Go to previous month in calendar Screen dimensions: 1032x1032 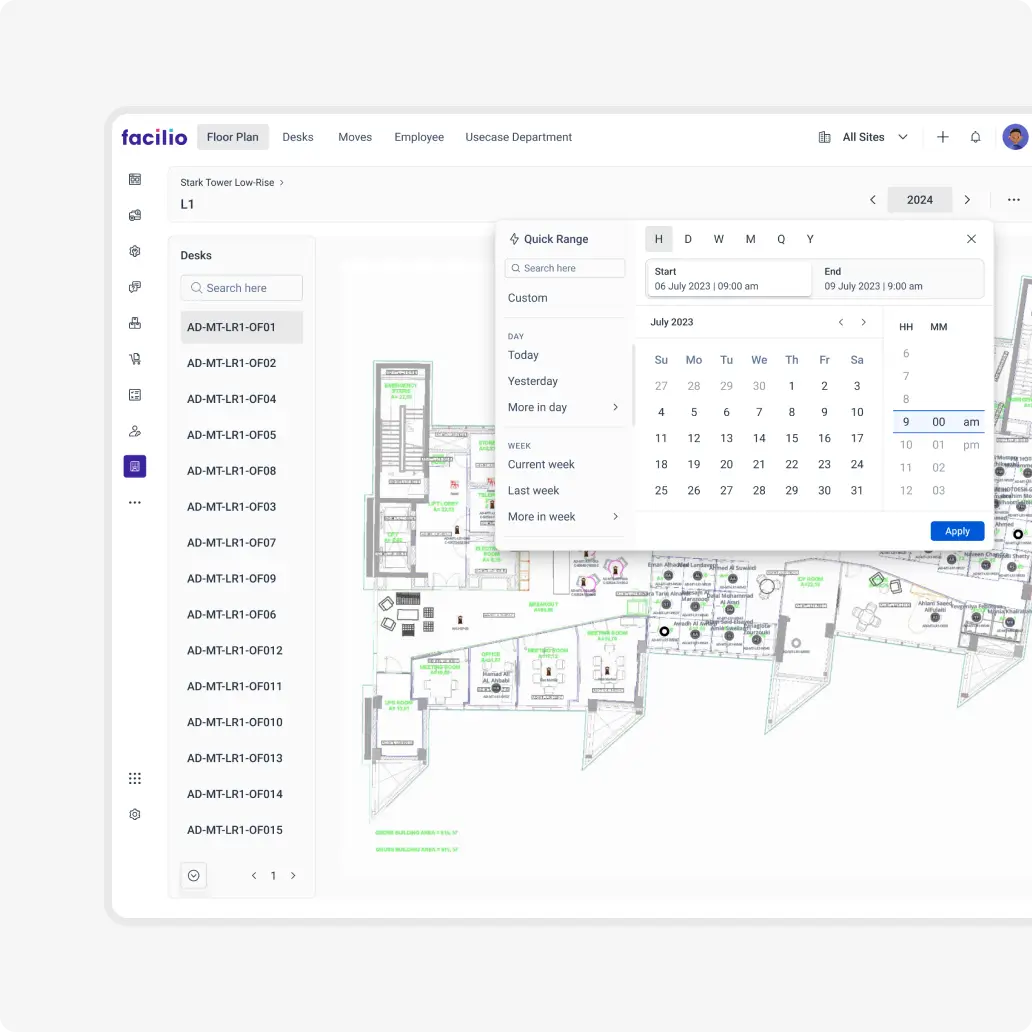point(840,322)
